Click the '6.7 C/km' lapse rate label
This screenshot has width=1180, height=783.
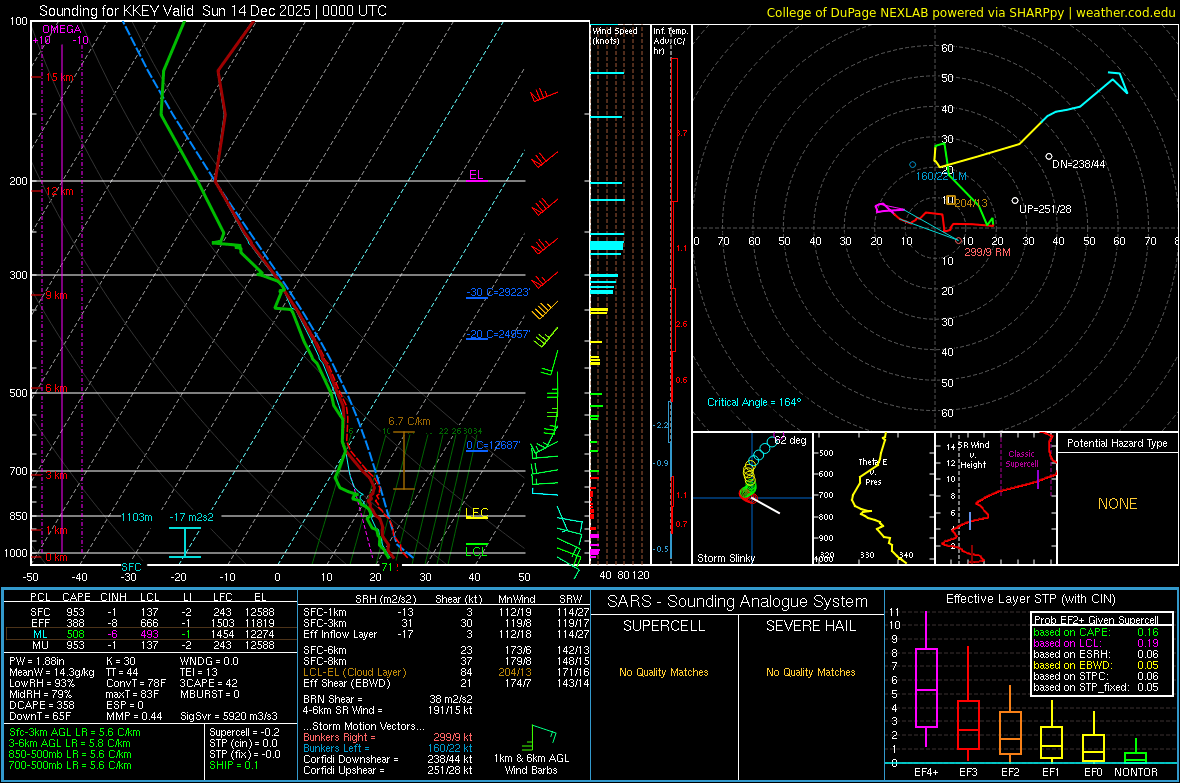409,422
